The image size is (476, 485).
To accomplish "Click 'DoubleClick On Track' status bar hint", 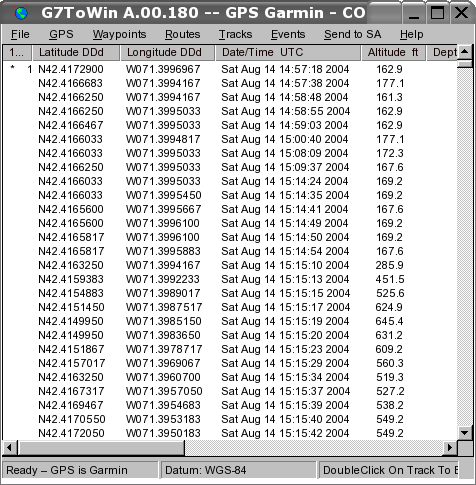I will click(x=390, y=470).
